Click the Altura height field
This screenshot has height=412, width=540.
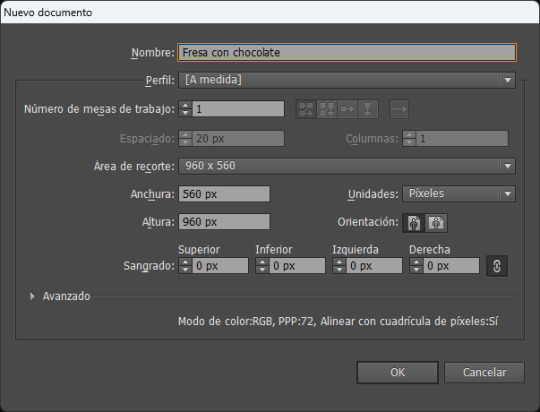tap(224, 222)
